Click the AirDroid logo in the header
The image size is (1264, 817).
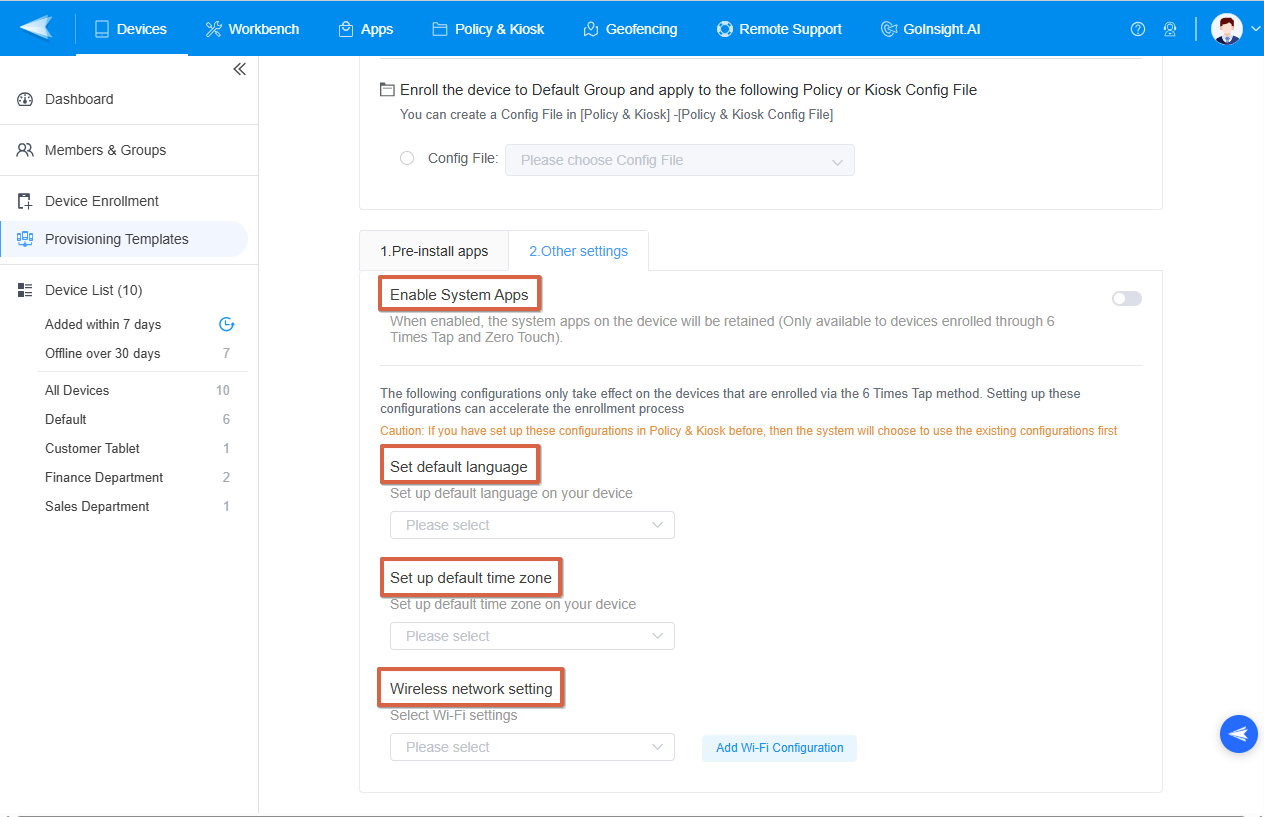click(36, 28)
